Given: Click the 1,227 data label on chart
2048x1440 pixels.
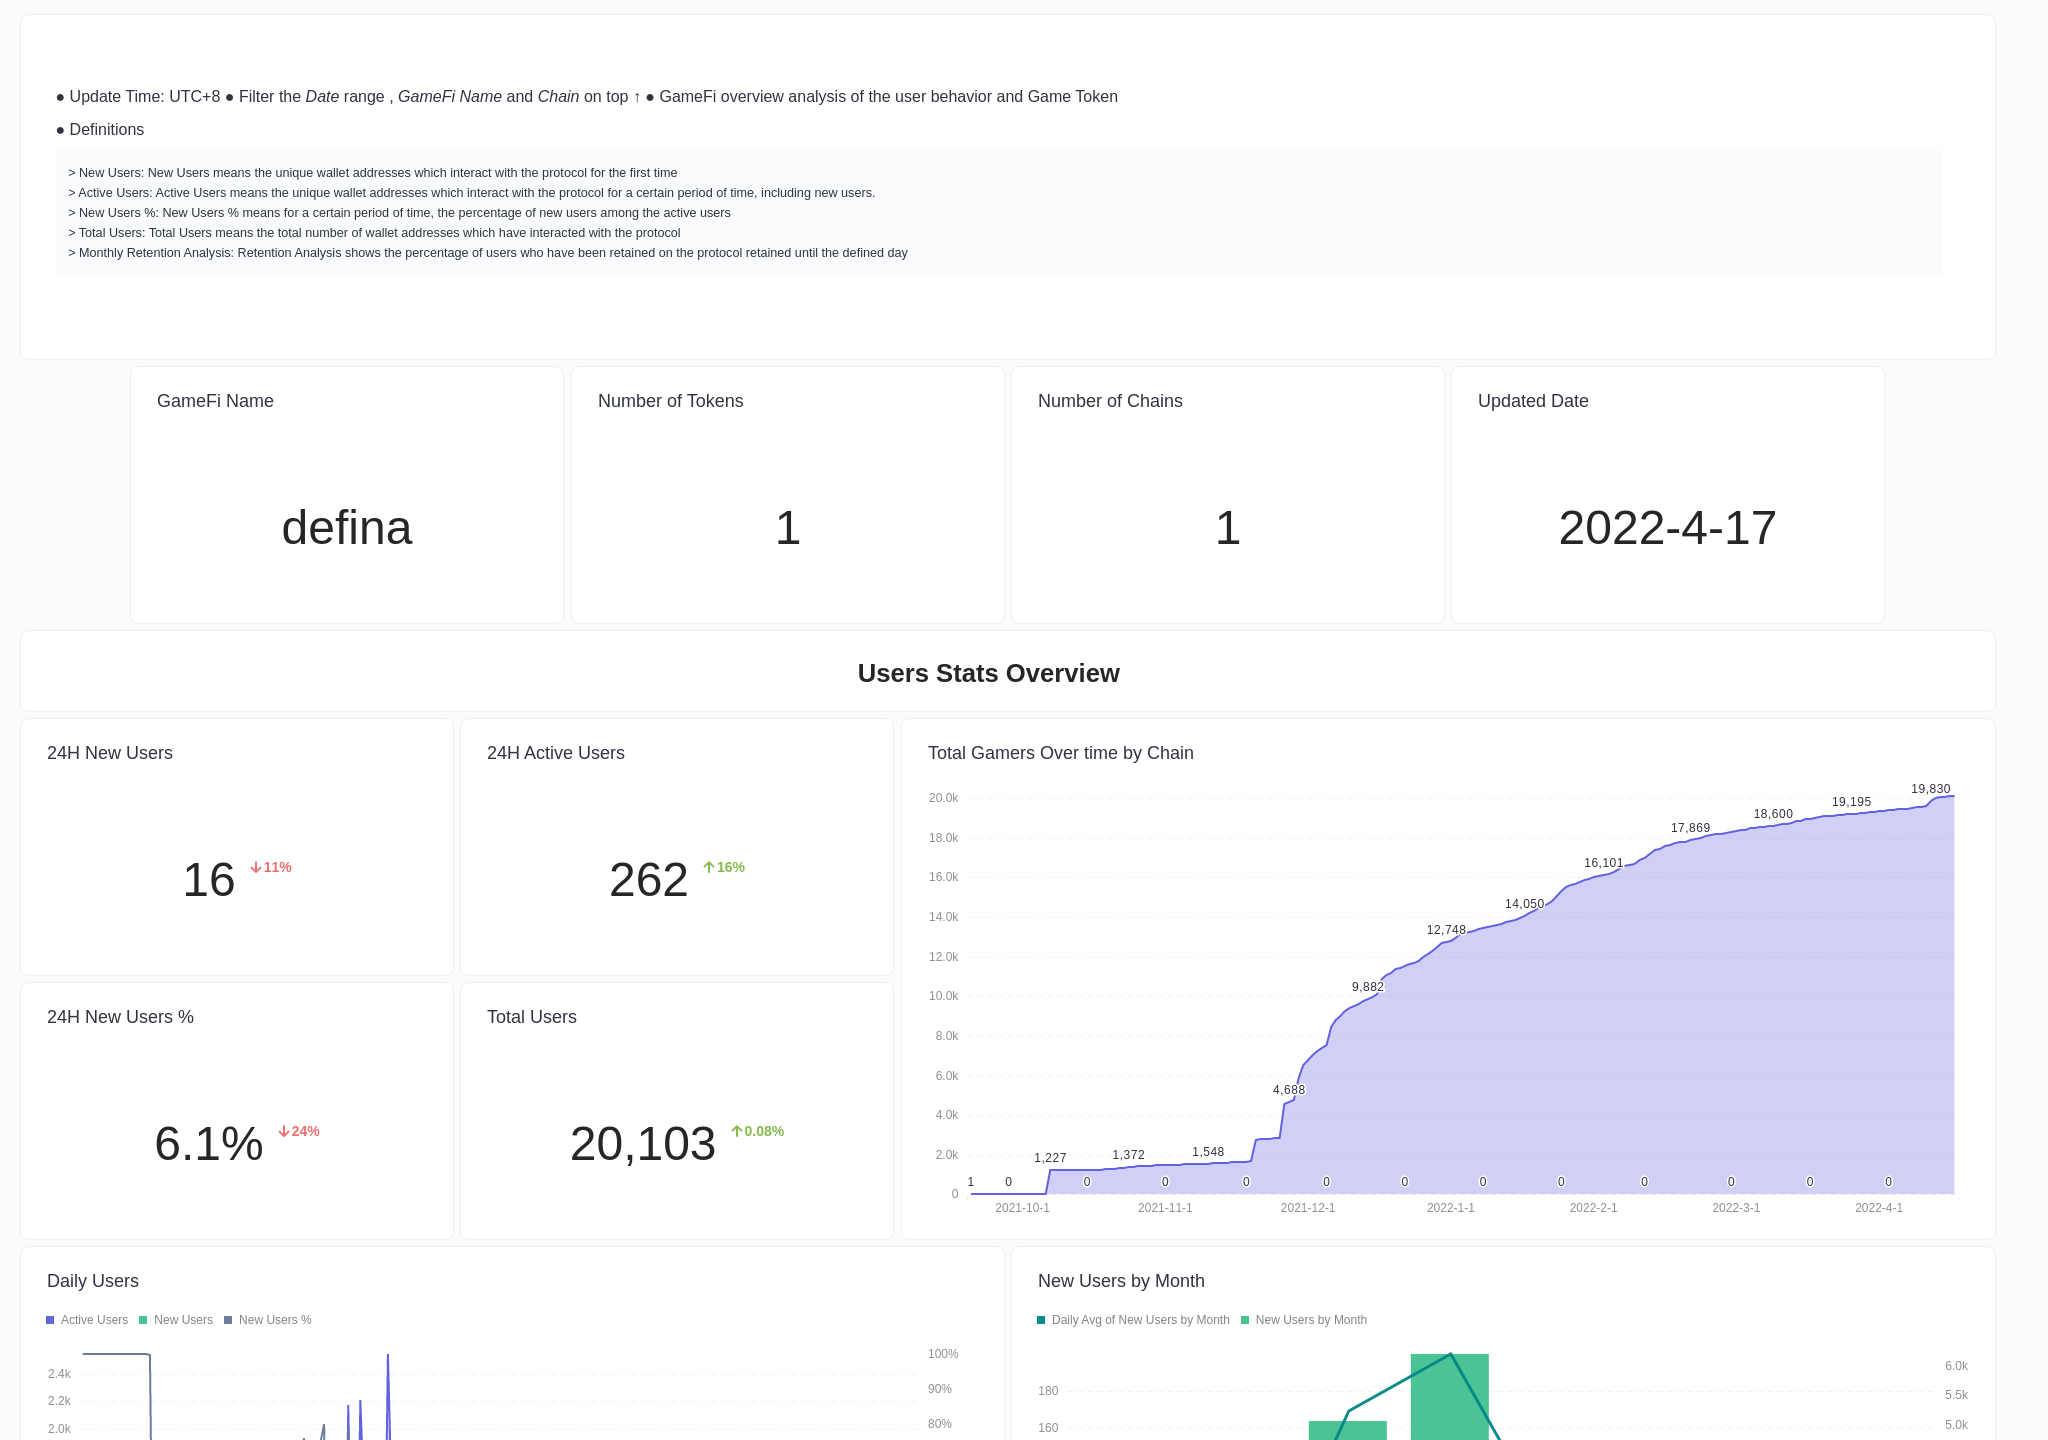Looking at the screenshot, I should pos(1050,1158).
